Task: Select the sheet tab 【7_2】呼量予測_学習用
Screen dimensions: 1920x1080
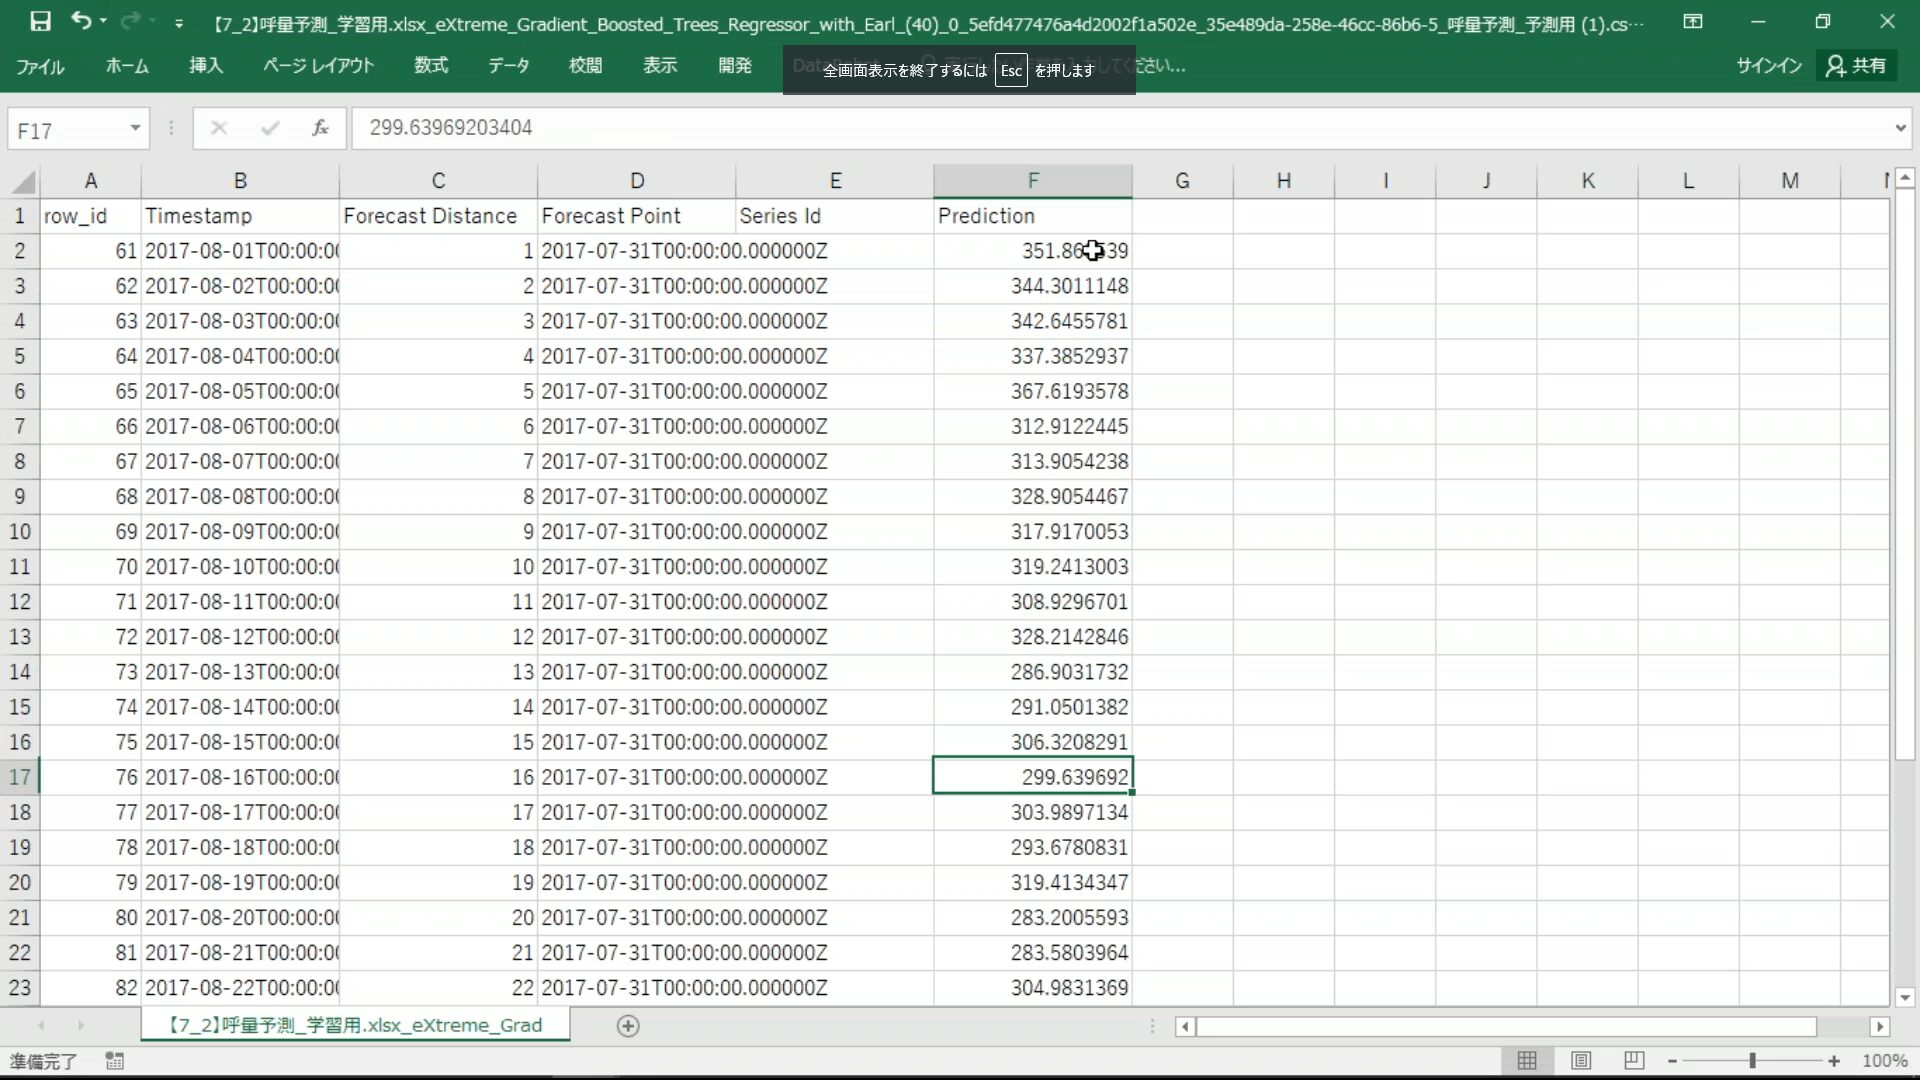Action: tap(355, 1025)
